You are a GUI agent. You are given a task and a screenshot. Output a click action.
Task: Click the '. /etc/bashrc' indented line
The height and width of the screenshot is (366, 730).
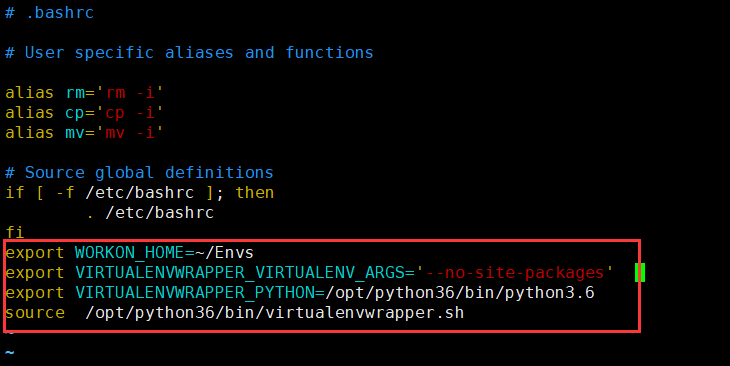[150, 213]
